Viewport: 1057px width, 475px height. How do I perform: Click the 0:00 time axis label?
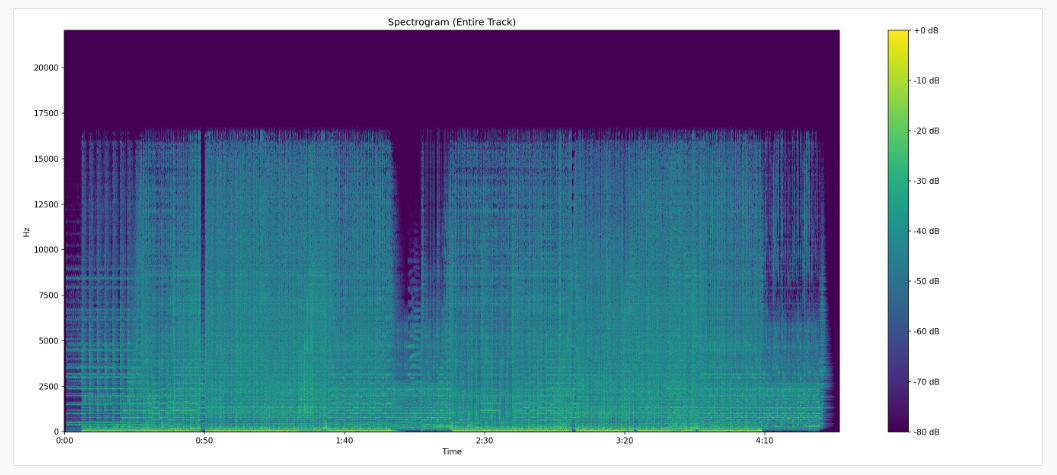(65, 441)
